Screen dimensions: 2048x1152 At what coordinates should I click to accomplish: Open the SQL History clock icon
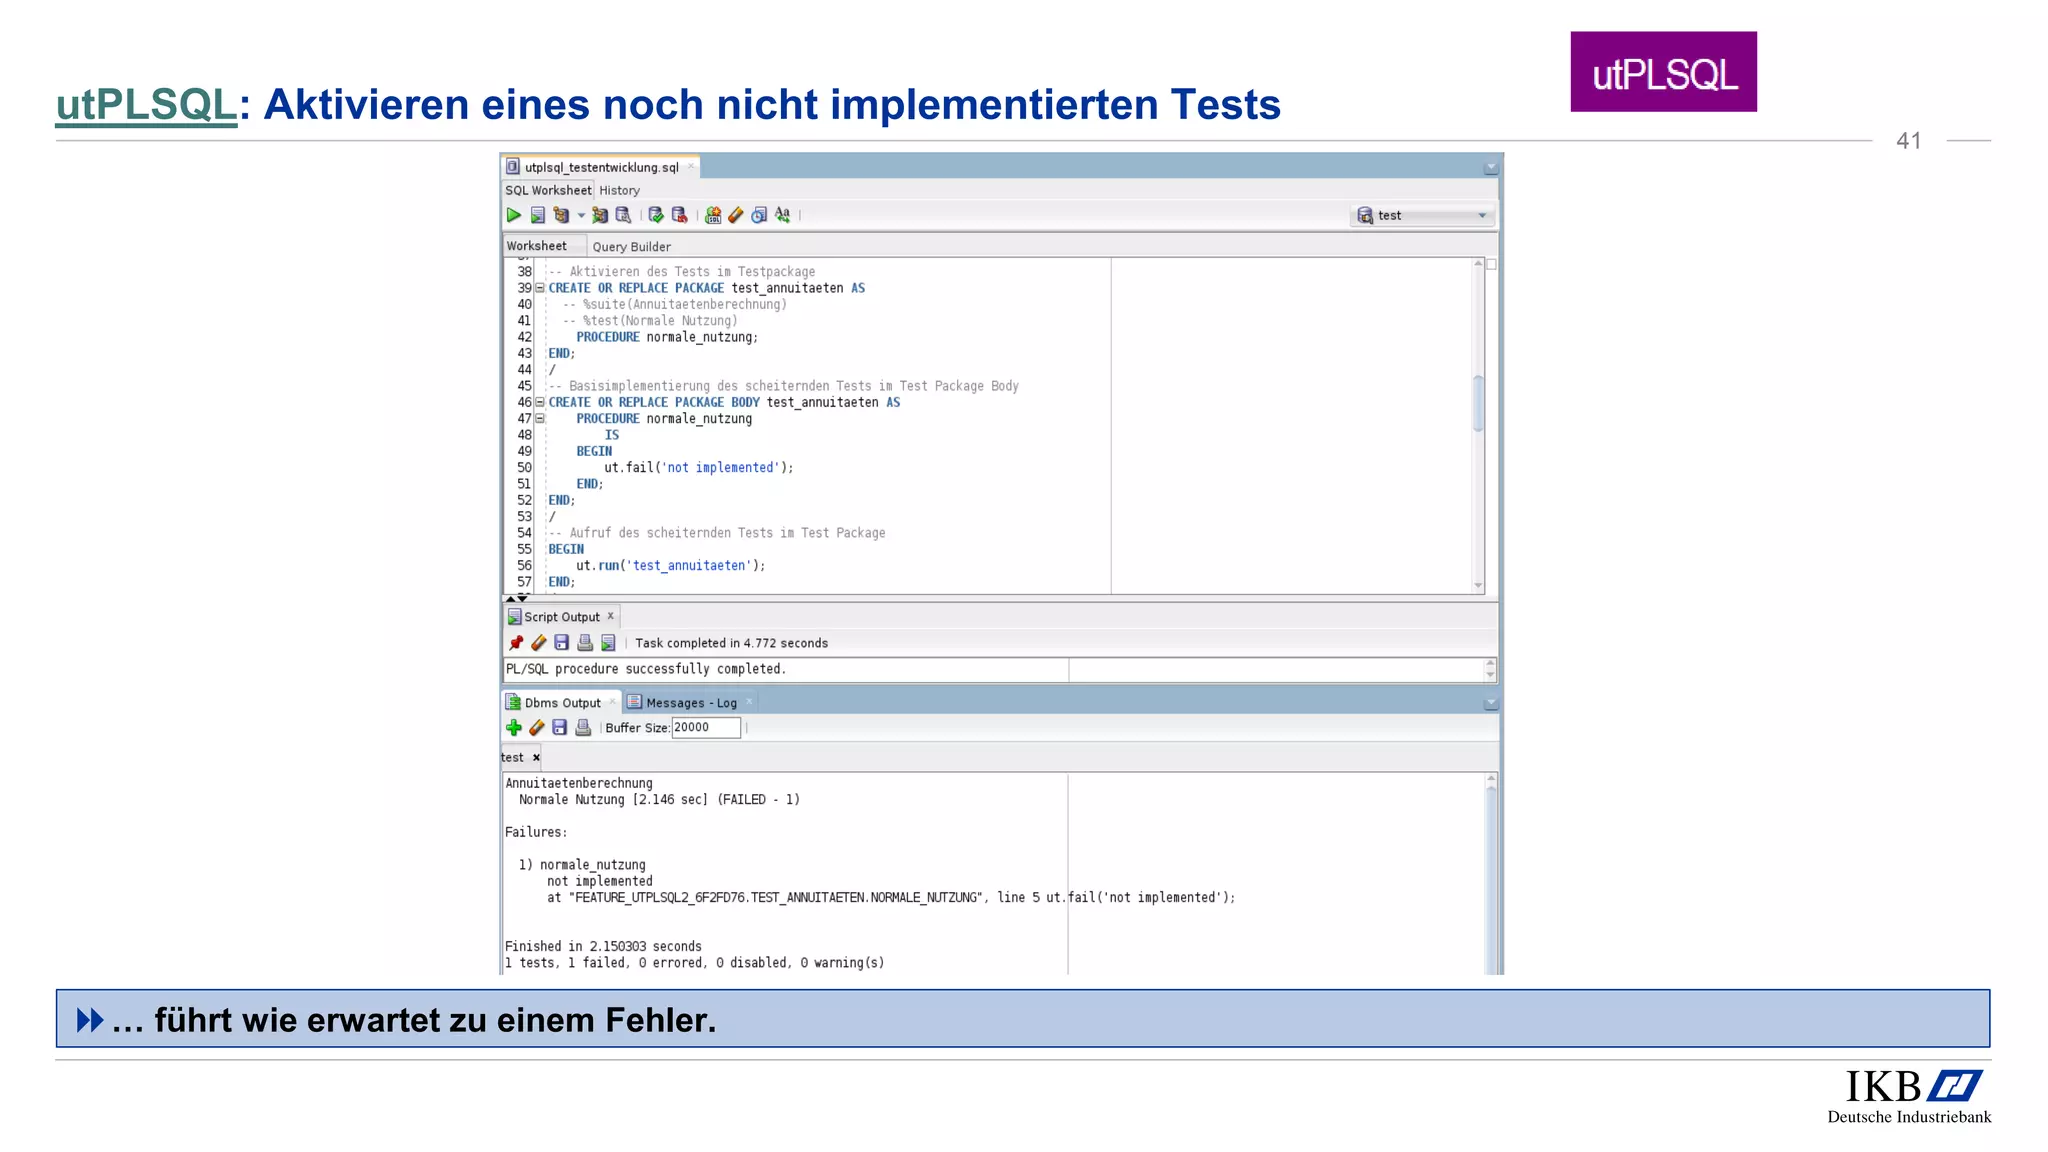[x=759, y=215]
